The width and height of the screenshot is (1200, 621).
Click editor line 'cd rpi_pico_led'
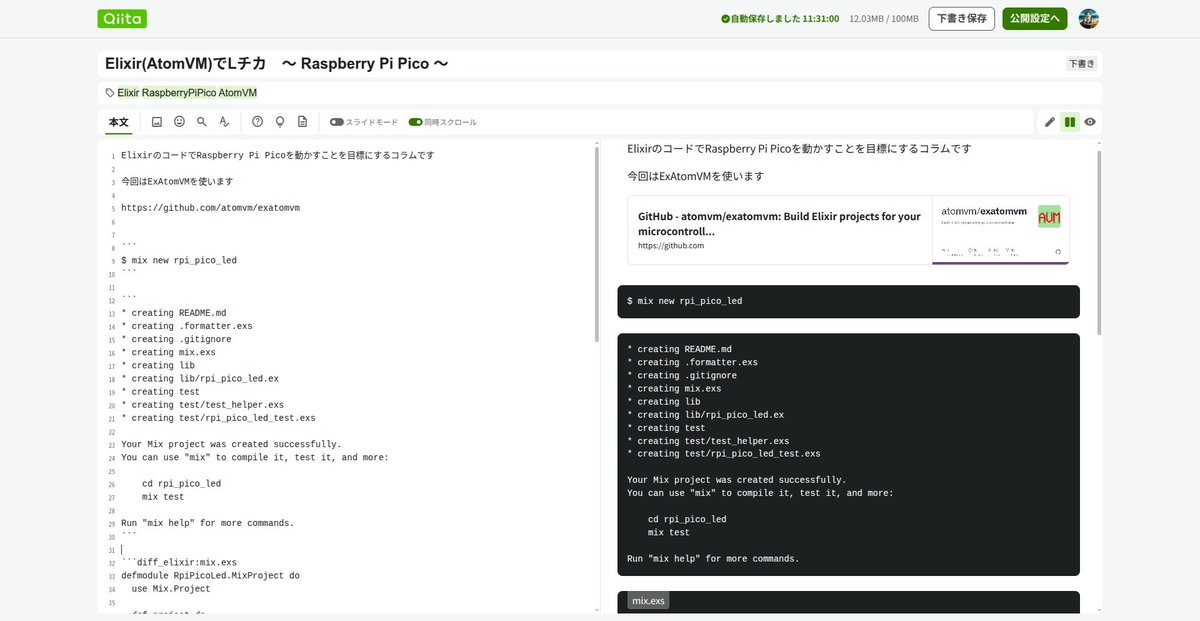click(x=181, y=484)
